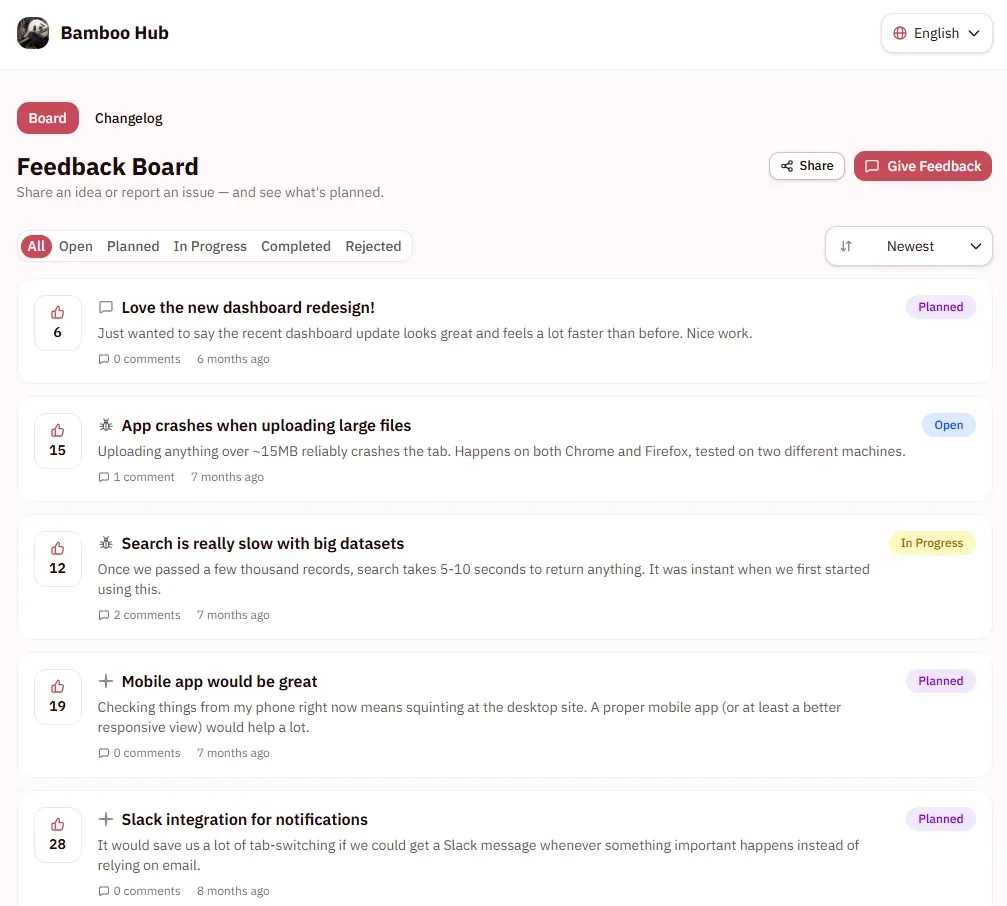The image size is (1007, 906).
Task: Open Mobile app would be great post
Action: [x=220, y=681]
